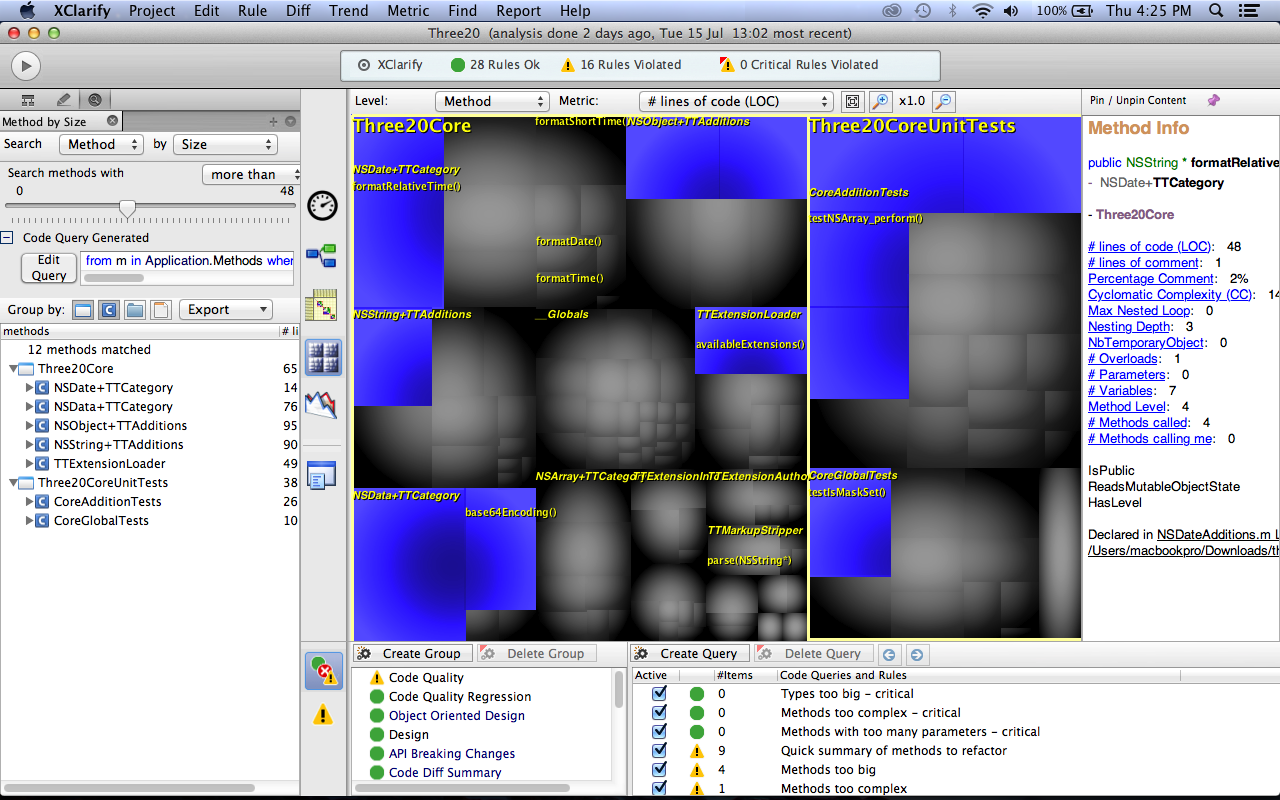The width and height of the screenshot is (1280, 800).
Task: Click the Pin / Unpin Content pushpin icon
Action: (1214, 100)
